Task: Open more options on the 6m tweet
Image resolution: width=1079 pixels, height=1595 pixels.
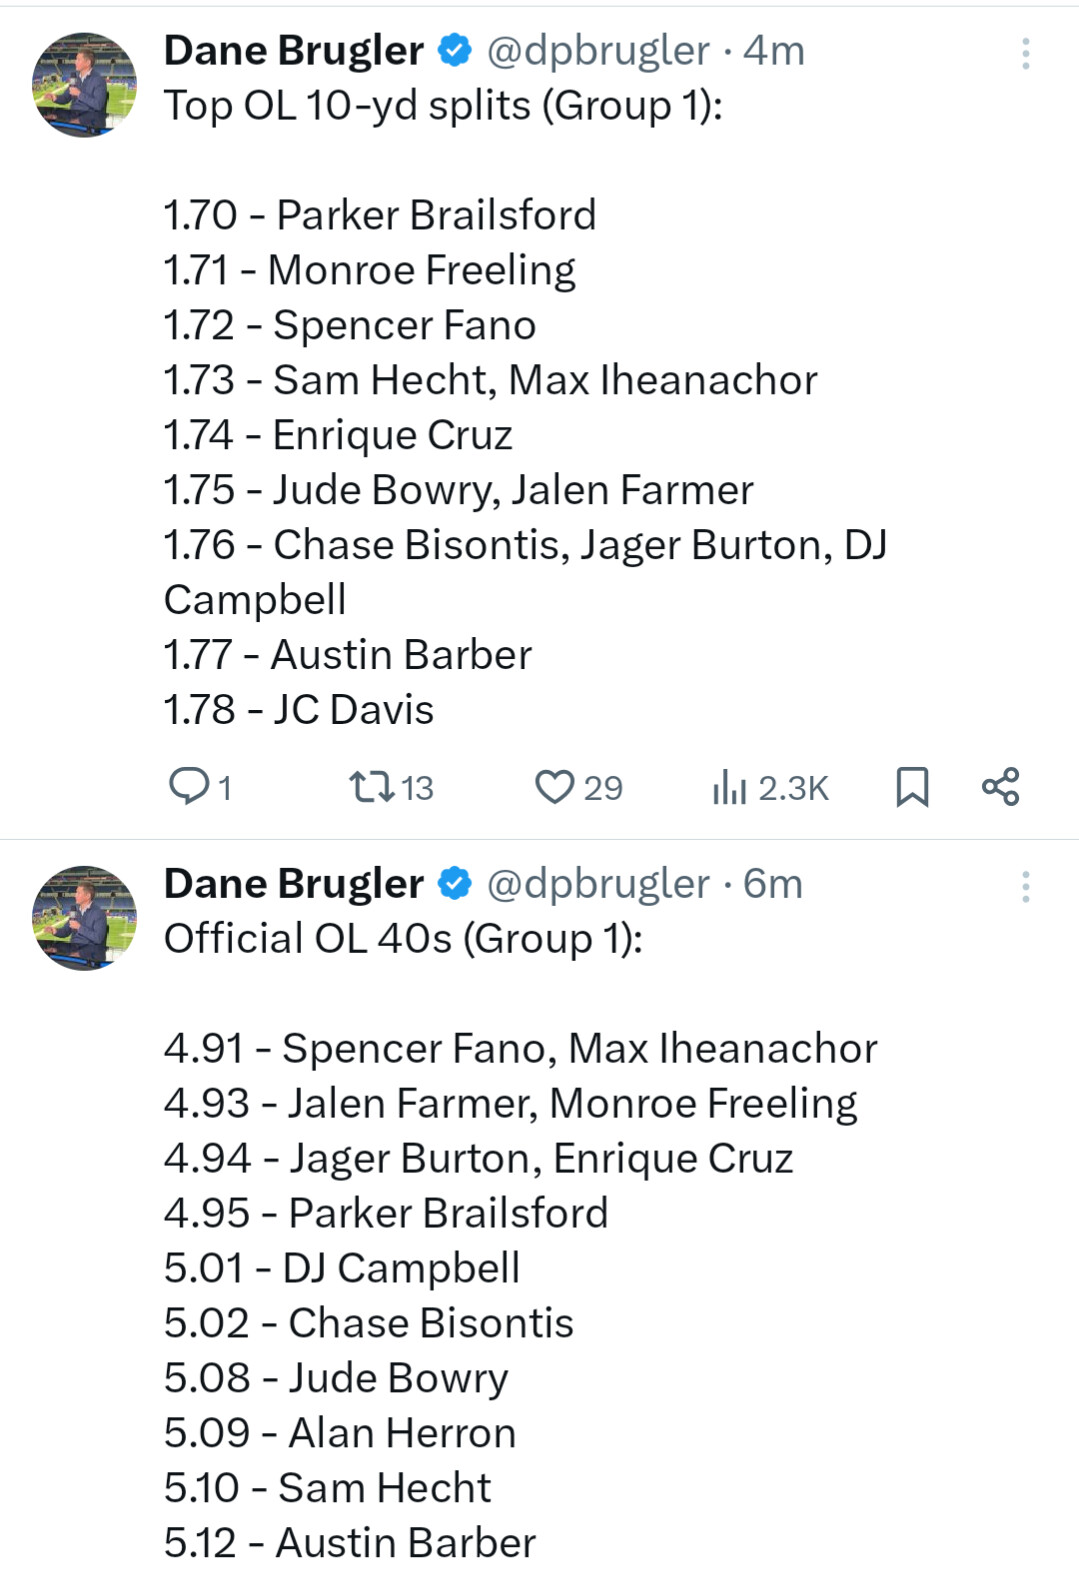Action: [x=1025, y=887]
